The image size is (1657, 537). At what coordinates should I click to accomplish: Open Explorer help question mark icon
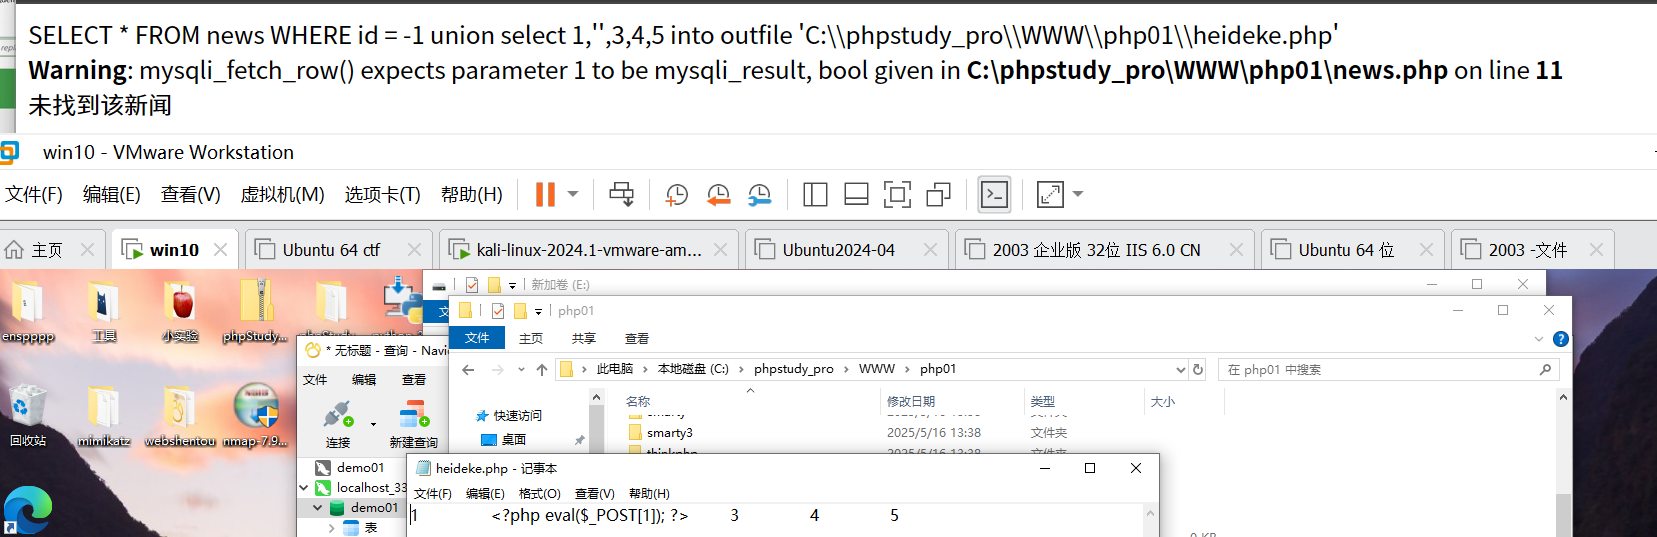point(1560,339)
